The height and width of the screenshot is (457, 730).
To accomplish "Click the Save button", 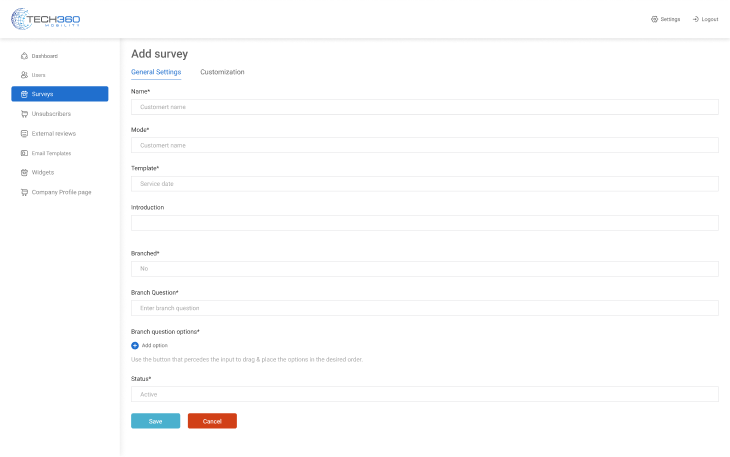I will click(155, 421).
